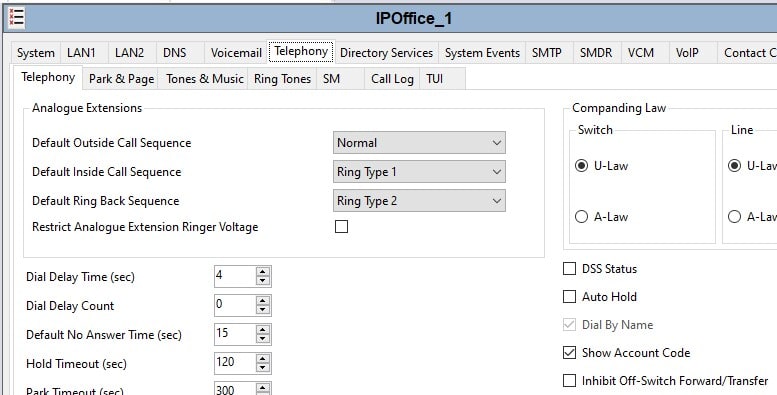Viewport: 777px width, 395px height.
Task: Increase Dial Delay Time with up arrow
Action: [263, 271]
